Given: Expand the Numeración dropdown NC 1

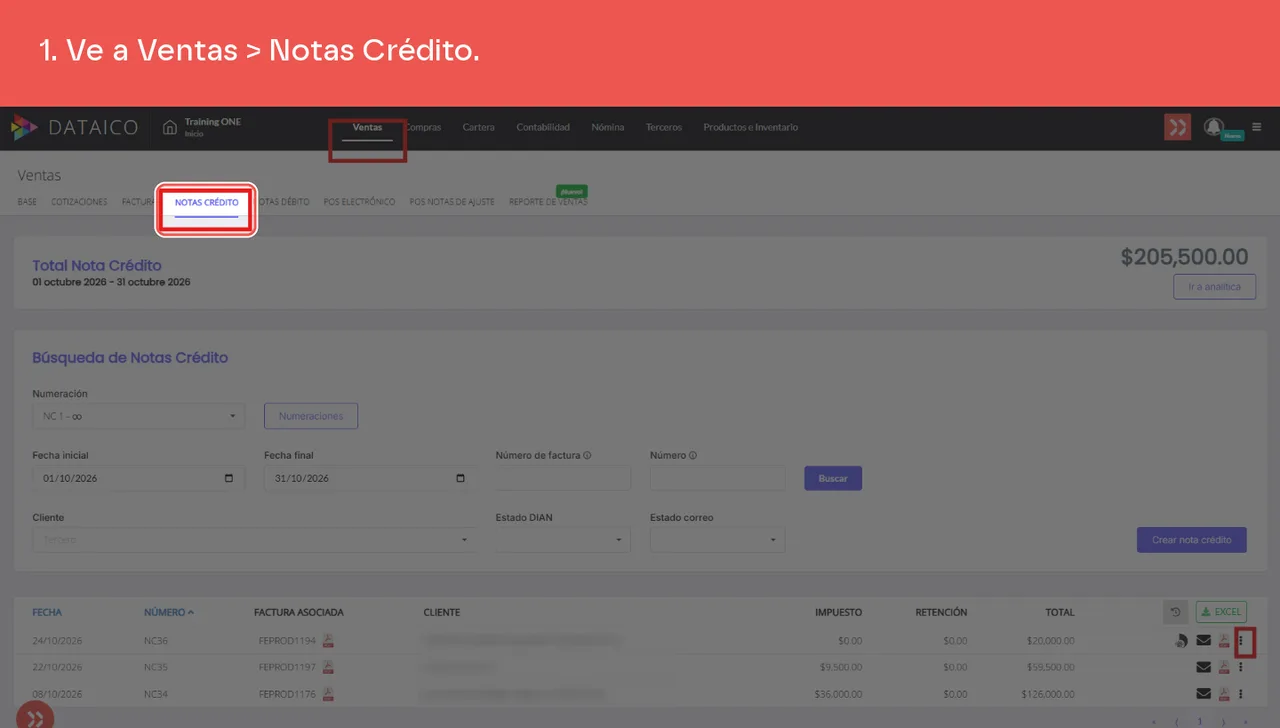Looking at the screenshot, I should (138, 416).
